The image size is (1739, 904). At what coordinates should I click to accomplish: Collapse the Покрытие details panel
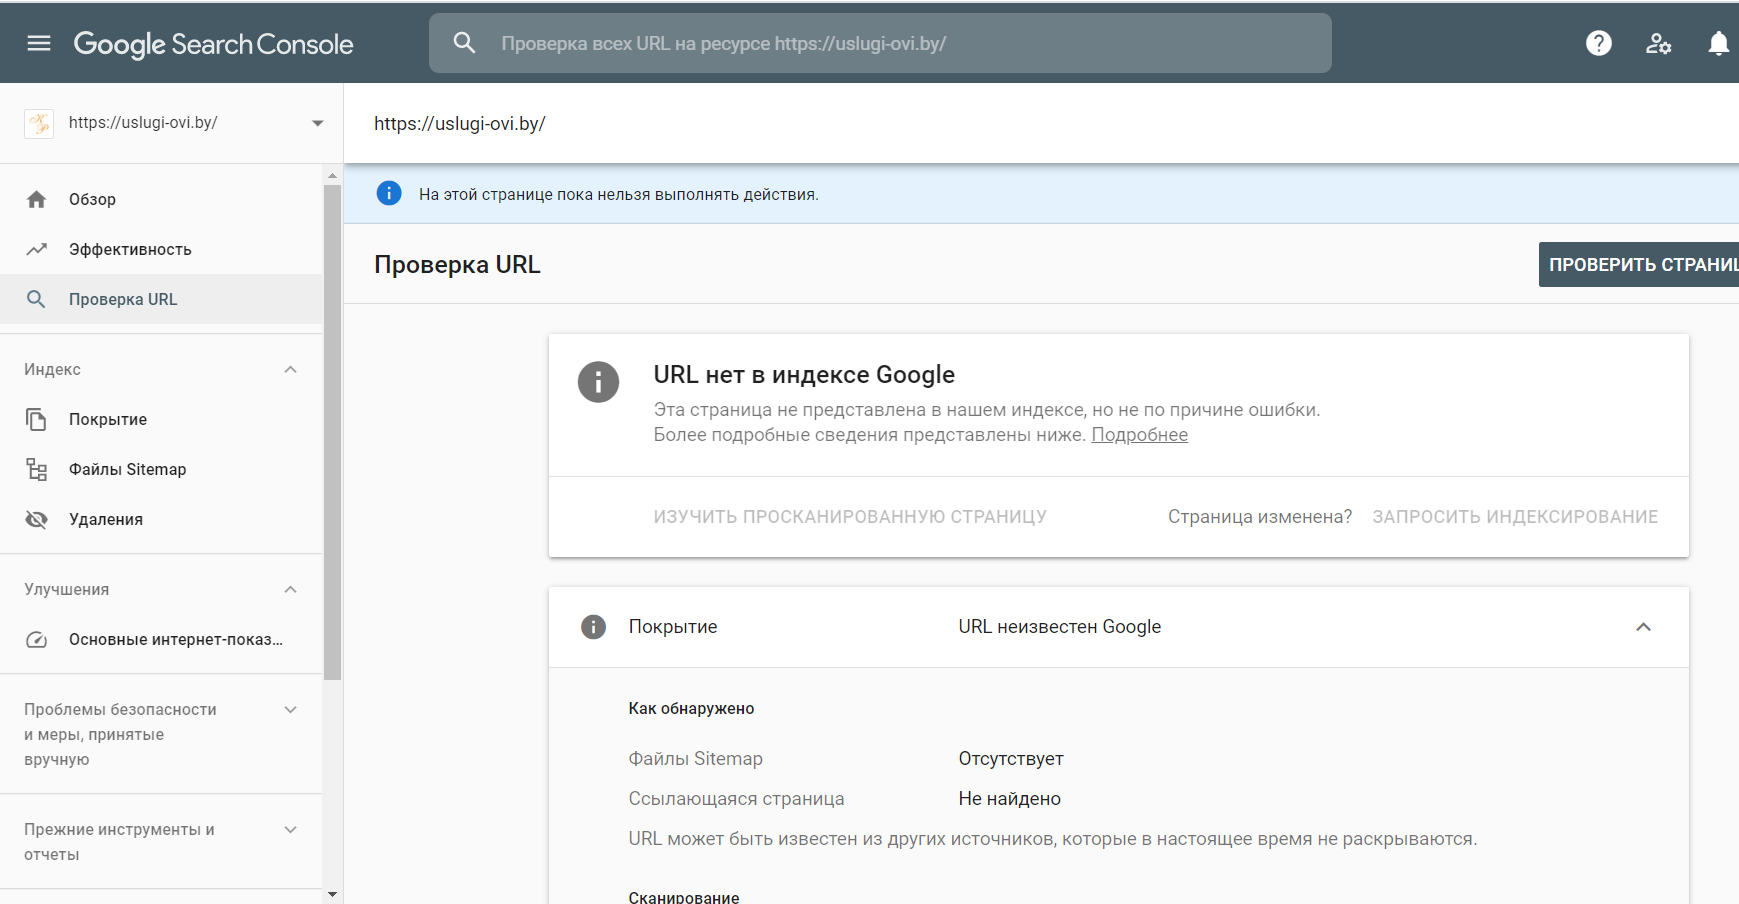[1643, 627]
